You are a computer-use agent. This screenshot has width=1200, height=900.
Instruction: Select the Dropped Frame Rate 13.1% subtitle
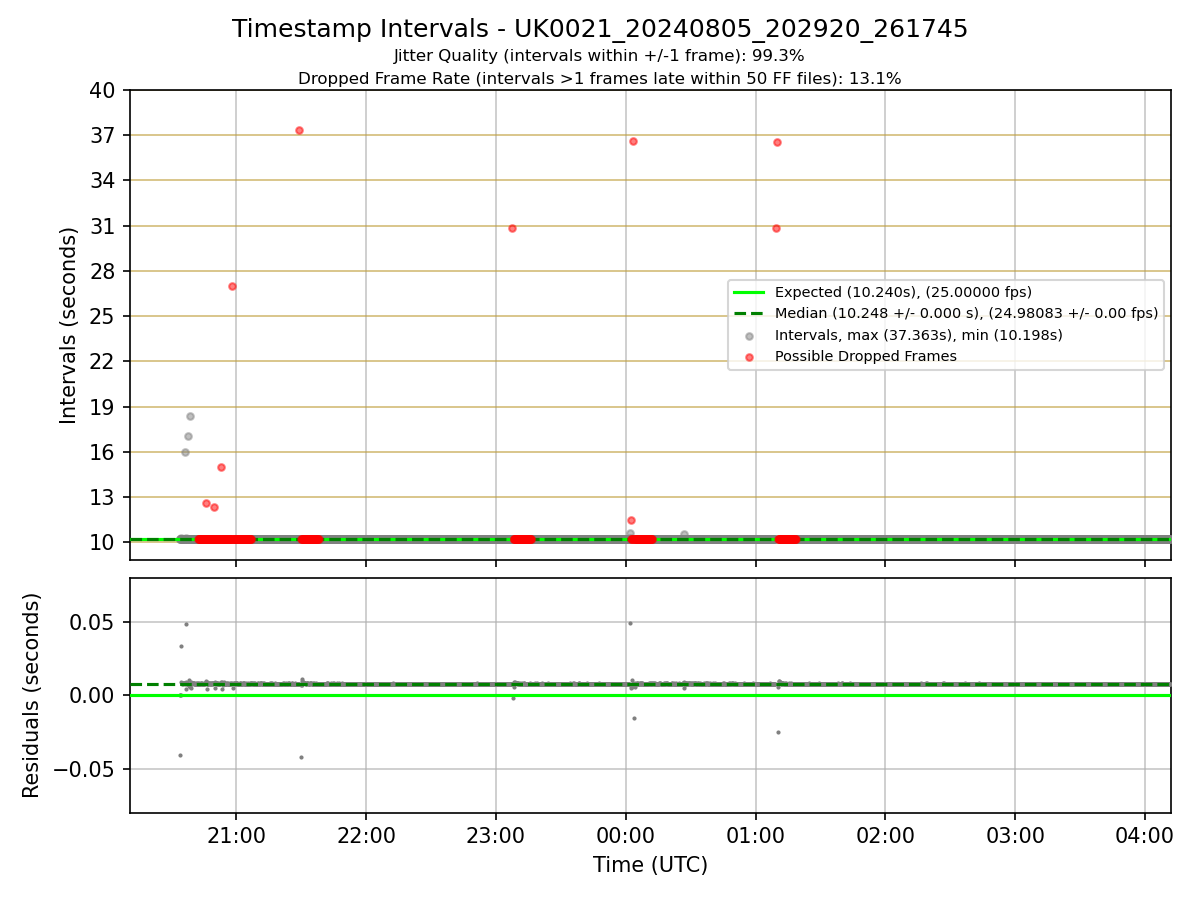[599, 78]
